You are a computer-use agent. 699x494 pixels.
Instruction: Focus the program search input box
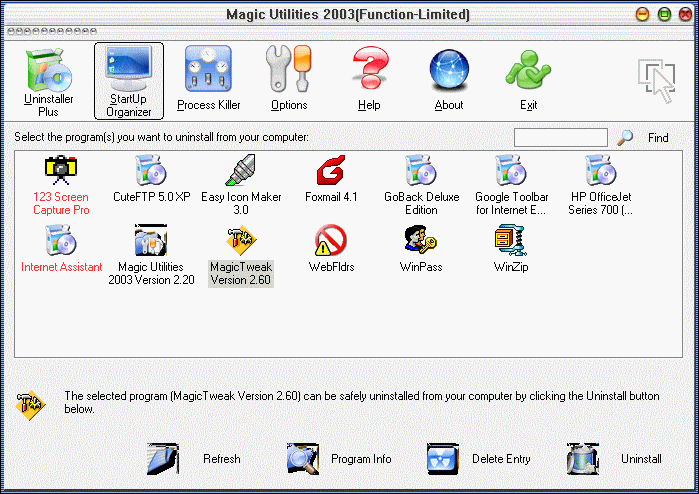(x=561, y=137)
